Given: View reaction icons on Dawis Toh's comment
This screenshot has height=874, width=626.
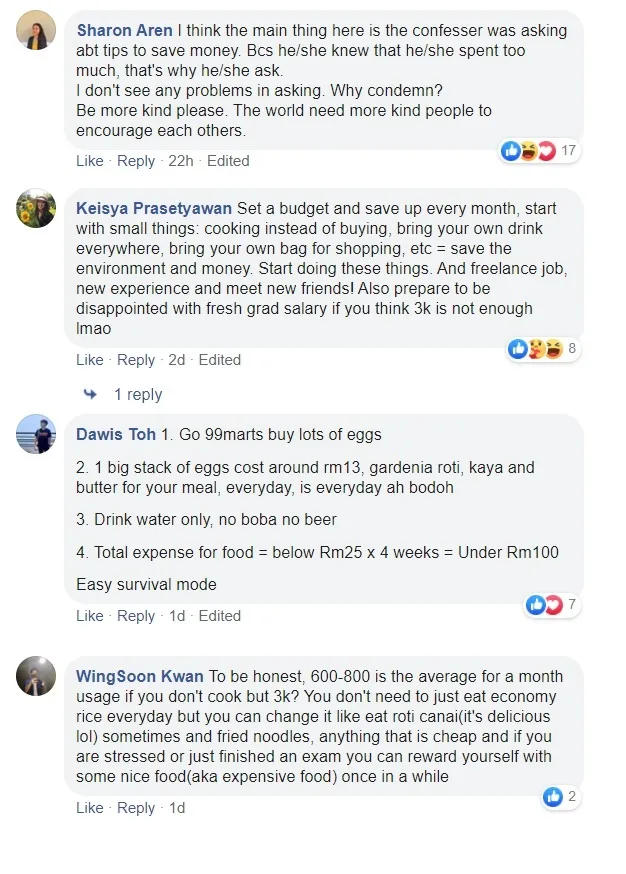Looking at the screenshot, I should point(545,604).
